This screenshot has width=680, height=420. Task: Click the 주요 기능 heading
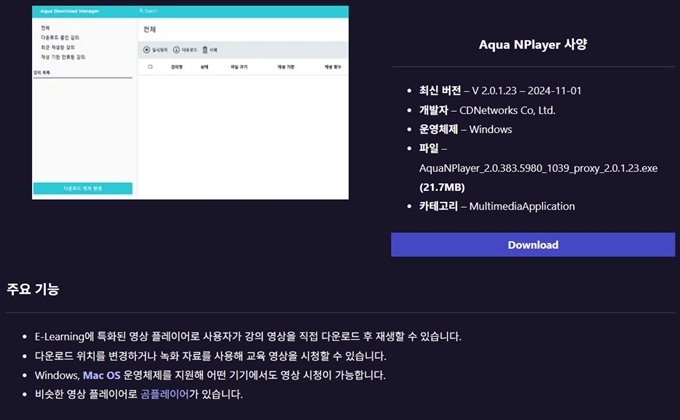33,289
